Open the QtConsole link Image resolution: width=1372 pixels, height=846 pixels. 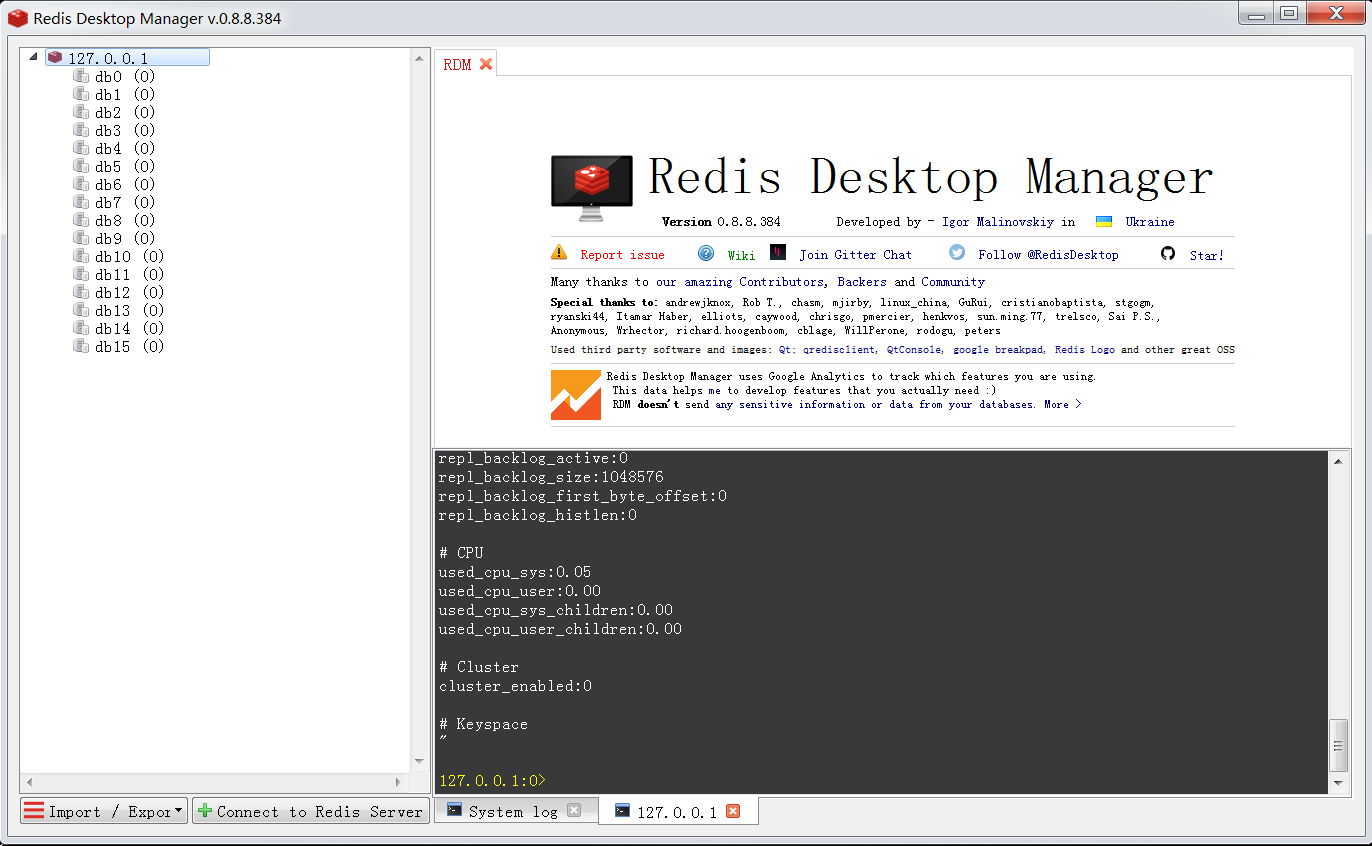tap(913, 350)
